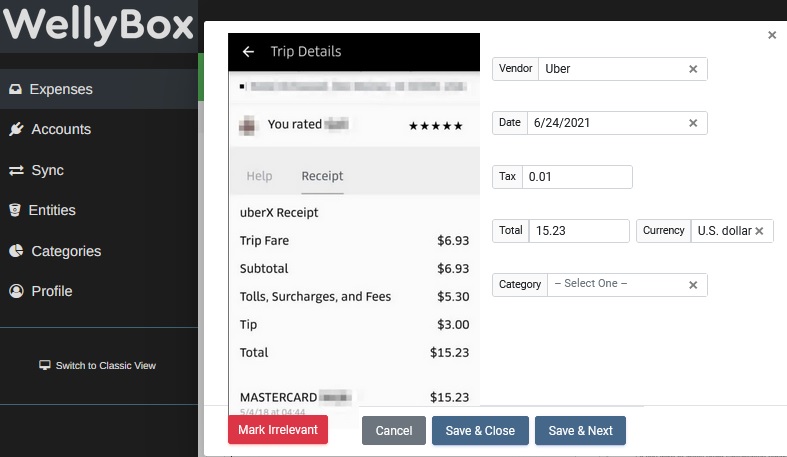The image size is (787, 457).
Task: Click the Switch to Classic View link
Action: tap(98, 365)
